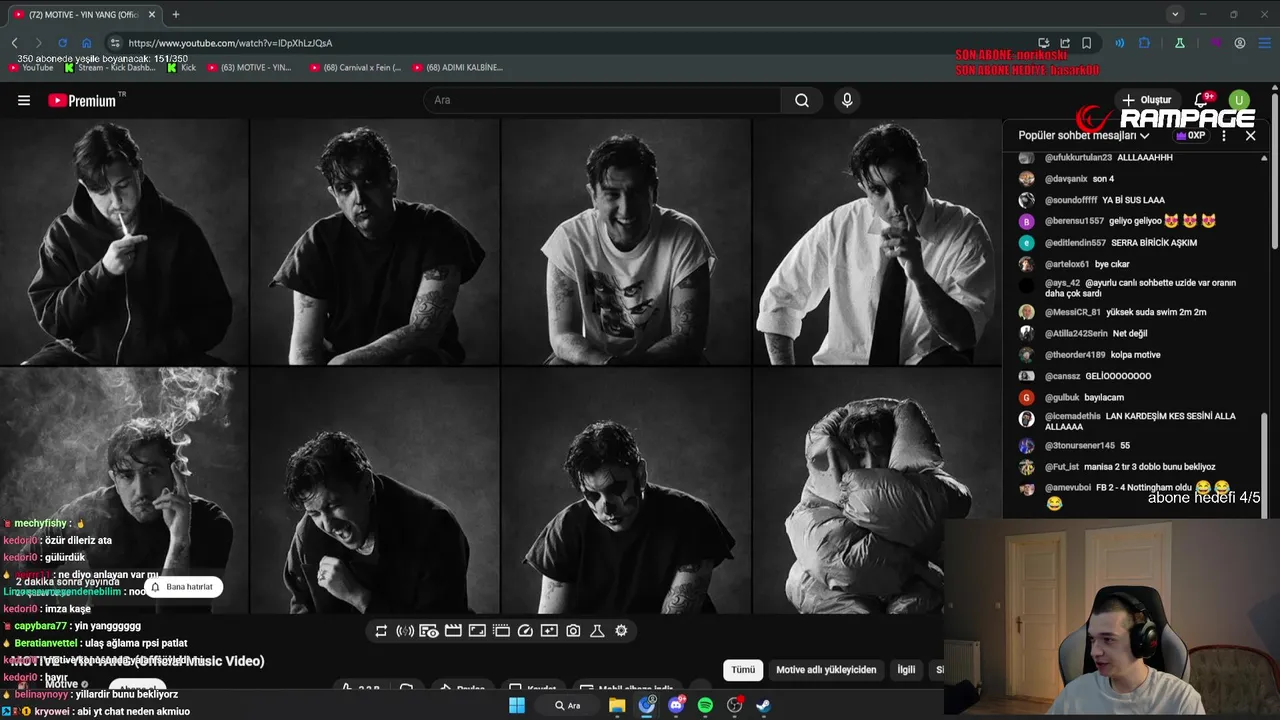Open the (68) ADIMI KALBİNE bookmark
The height and width of the screenshot is (720, 1280).
458,68
